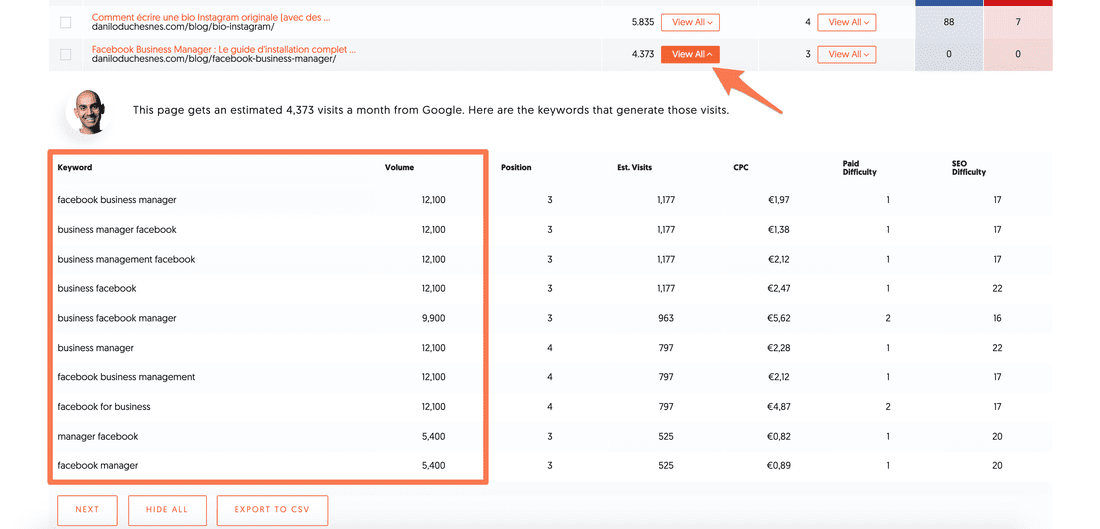Screen dimensions: 1100x529
Task: Select keyword 'facebook business manager'
Action: click(x=116, y=200)
